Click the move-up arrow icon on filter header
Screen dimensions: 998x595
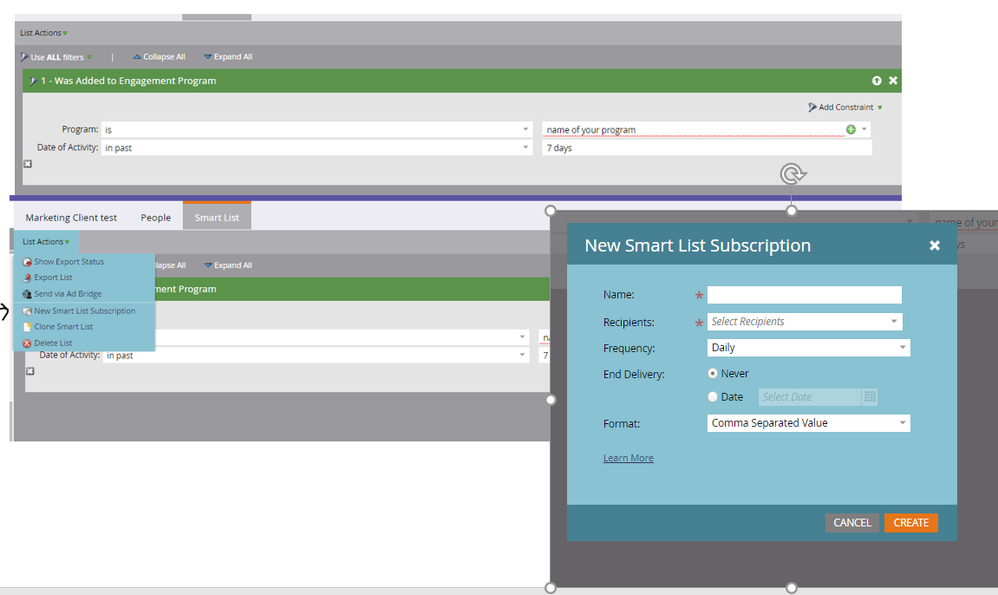(876, 80)
